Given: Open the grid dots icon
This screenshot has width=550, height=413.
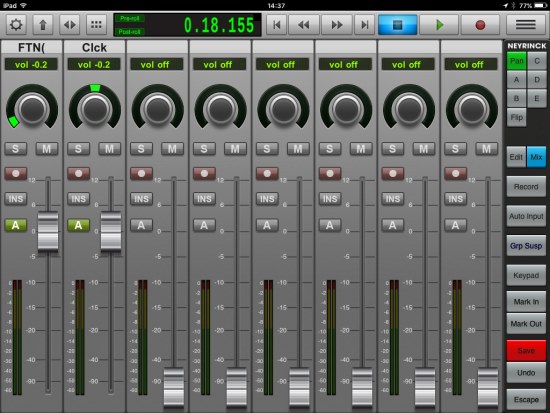Looking at the screenshot, I should (x=96, y=25).
